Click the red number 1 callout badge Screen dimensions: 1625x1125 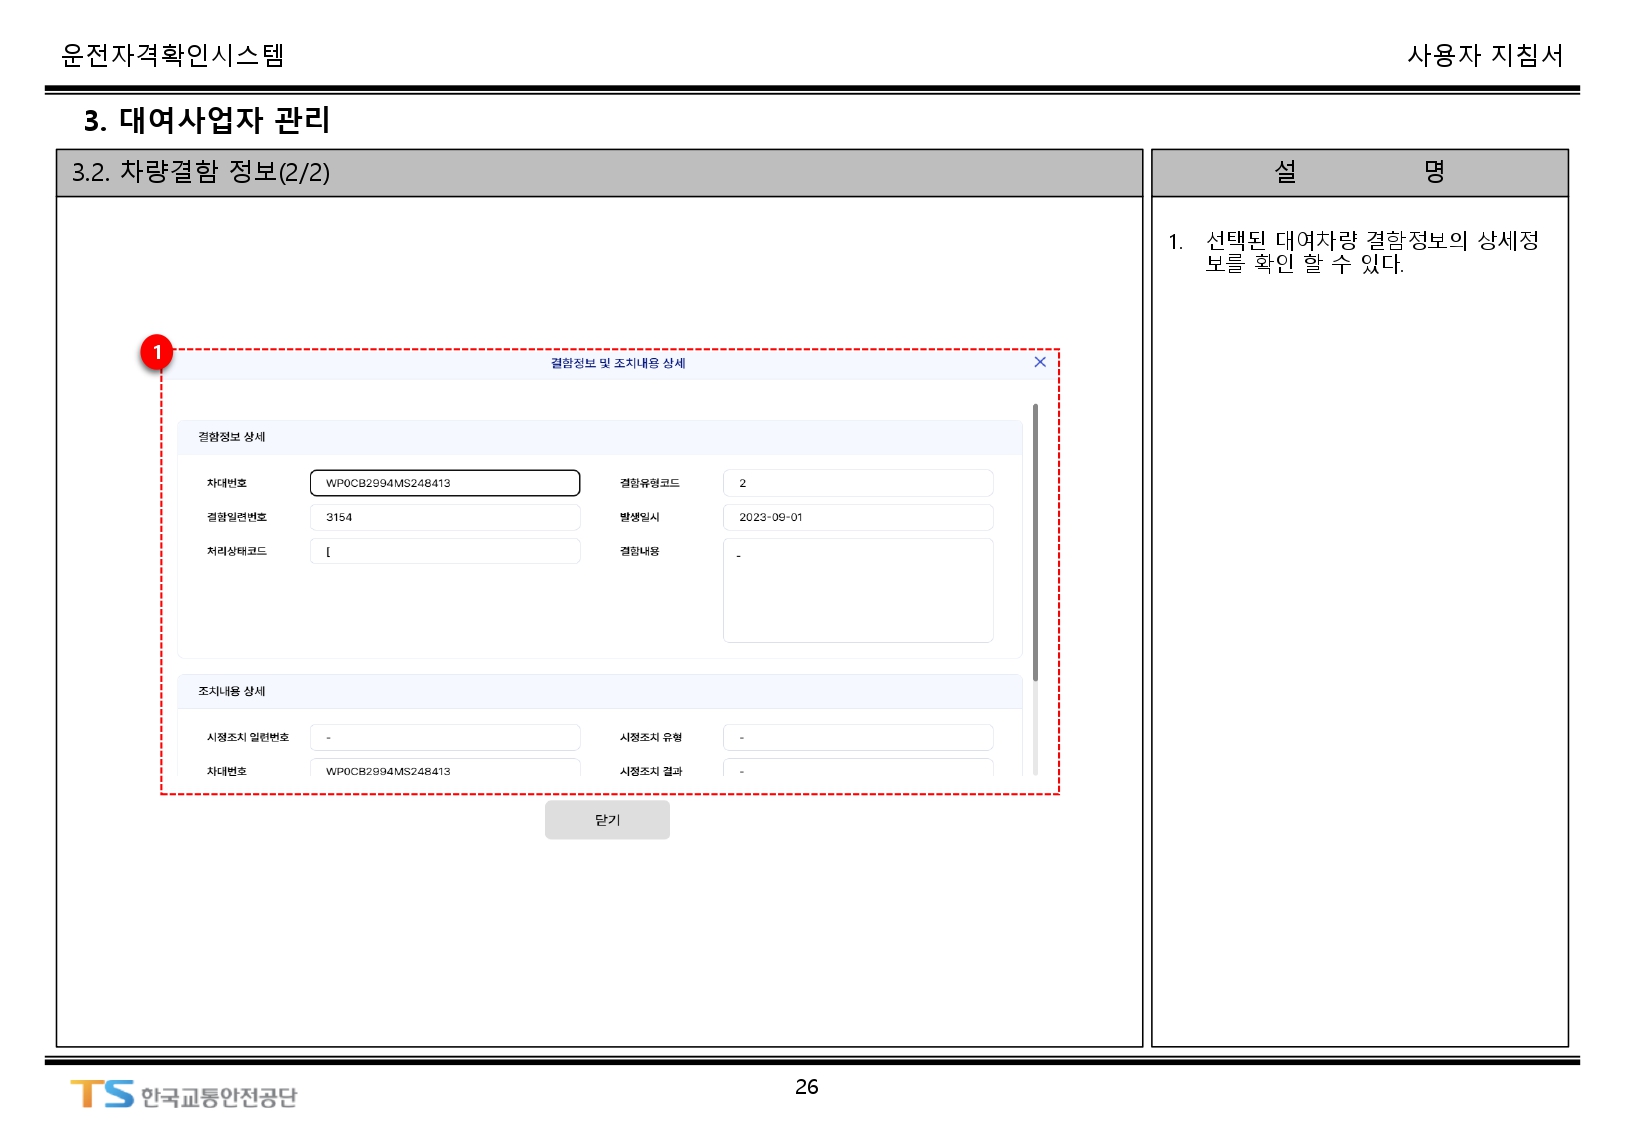click(x=157, y=352)
